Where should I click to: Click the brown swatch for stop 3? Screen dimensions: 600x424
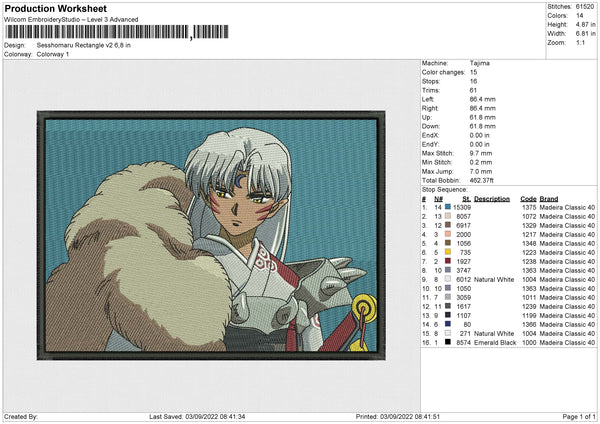pyautogui.click(x=448, y=225)
